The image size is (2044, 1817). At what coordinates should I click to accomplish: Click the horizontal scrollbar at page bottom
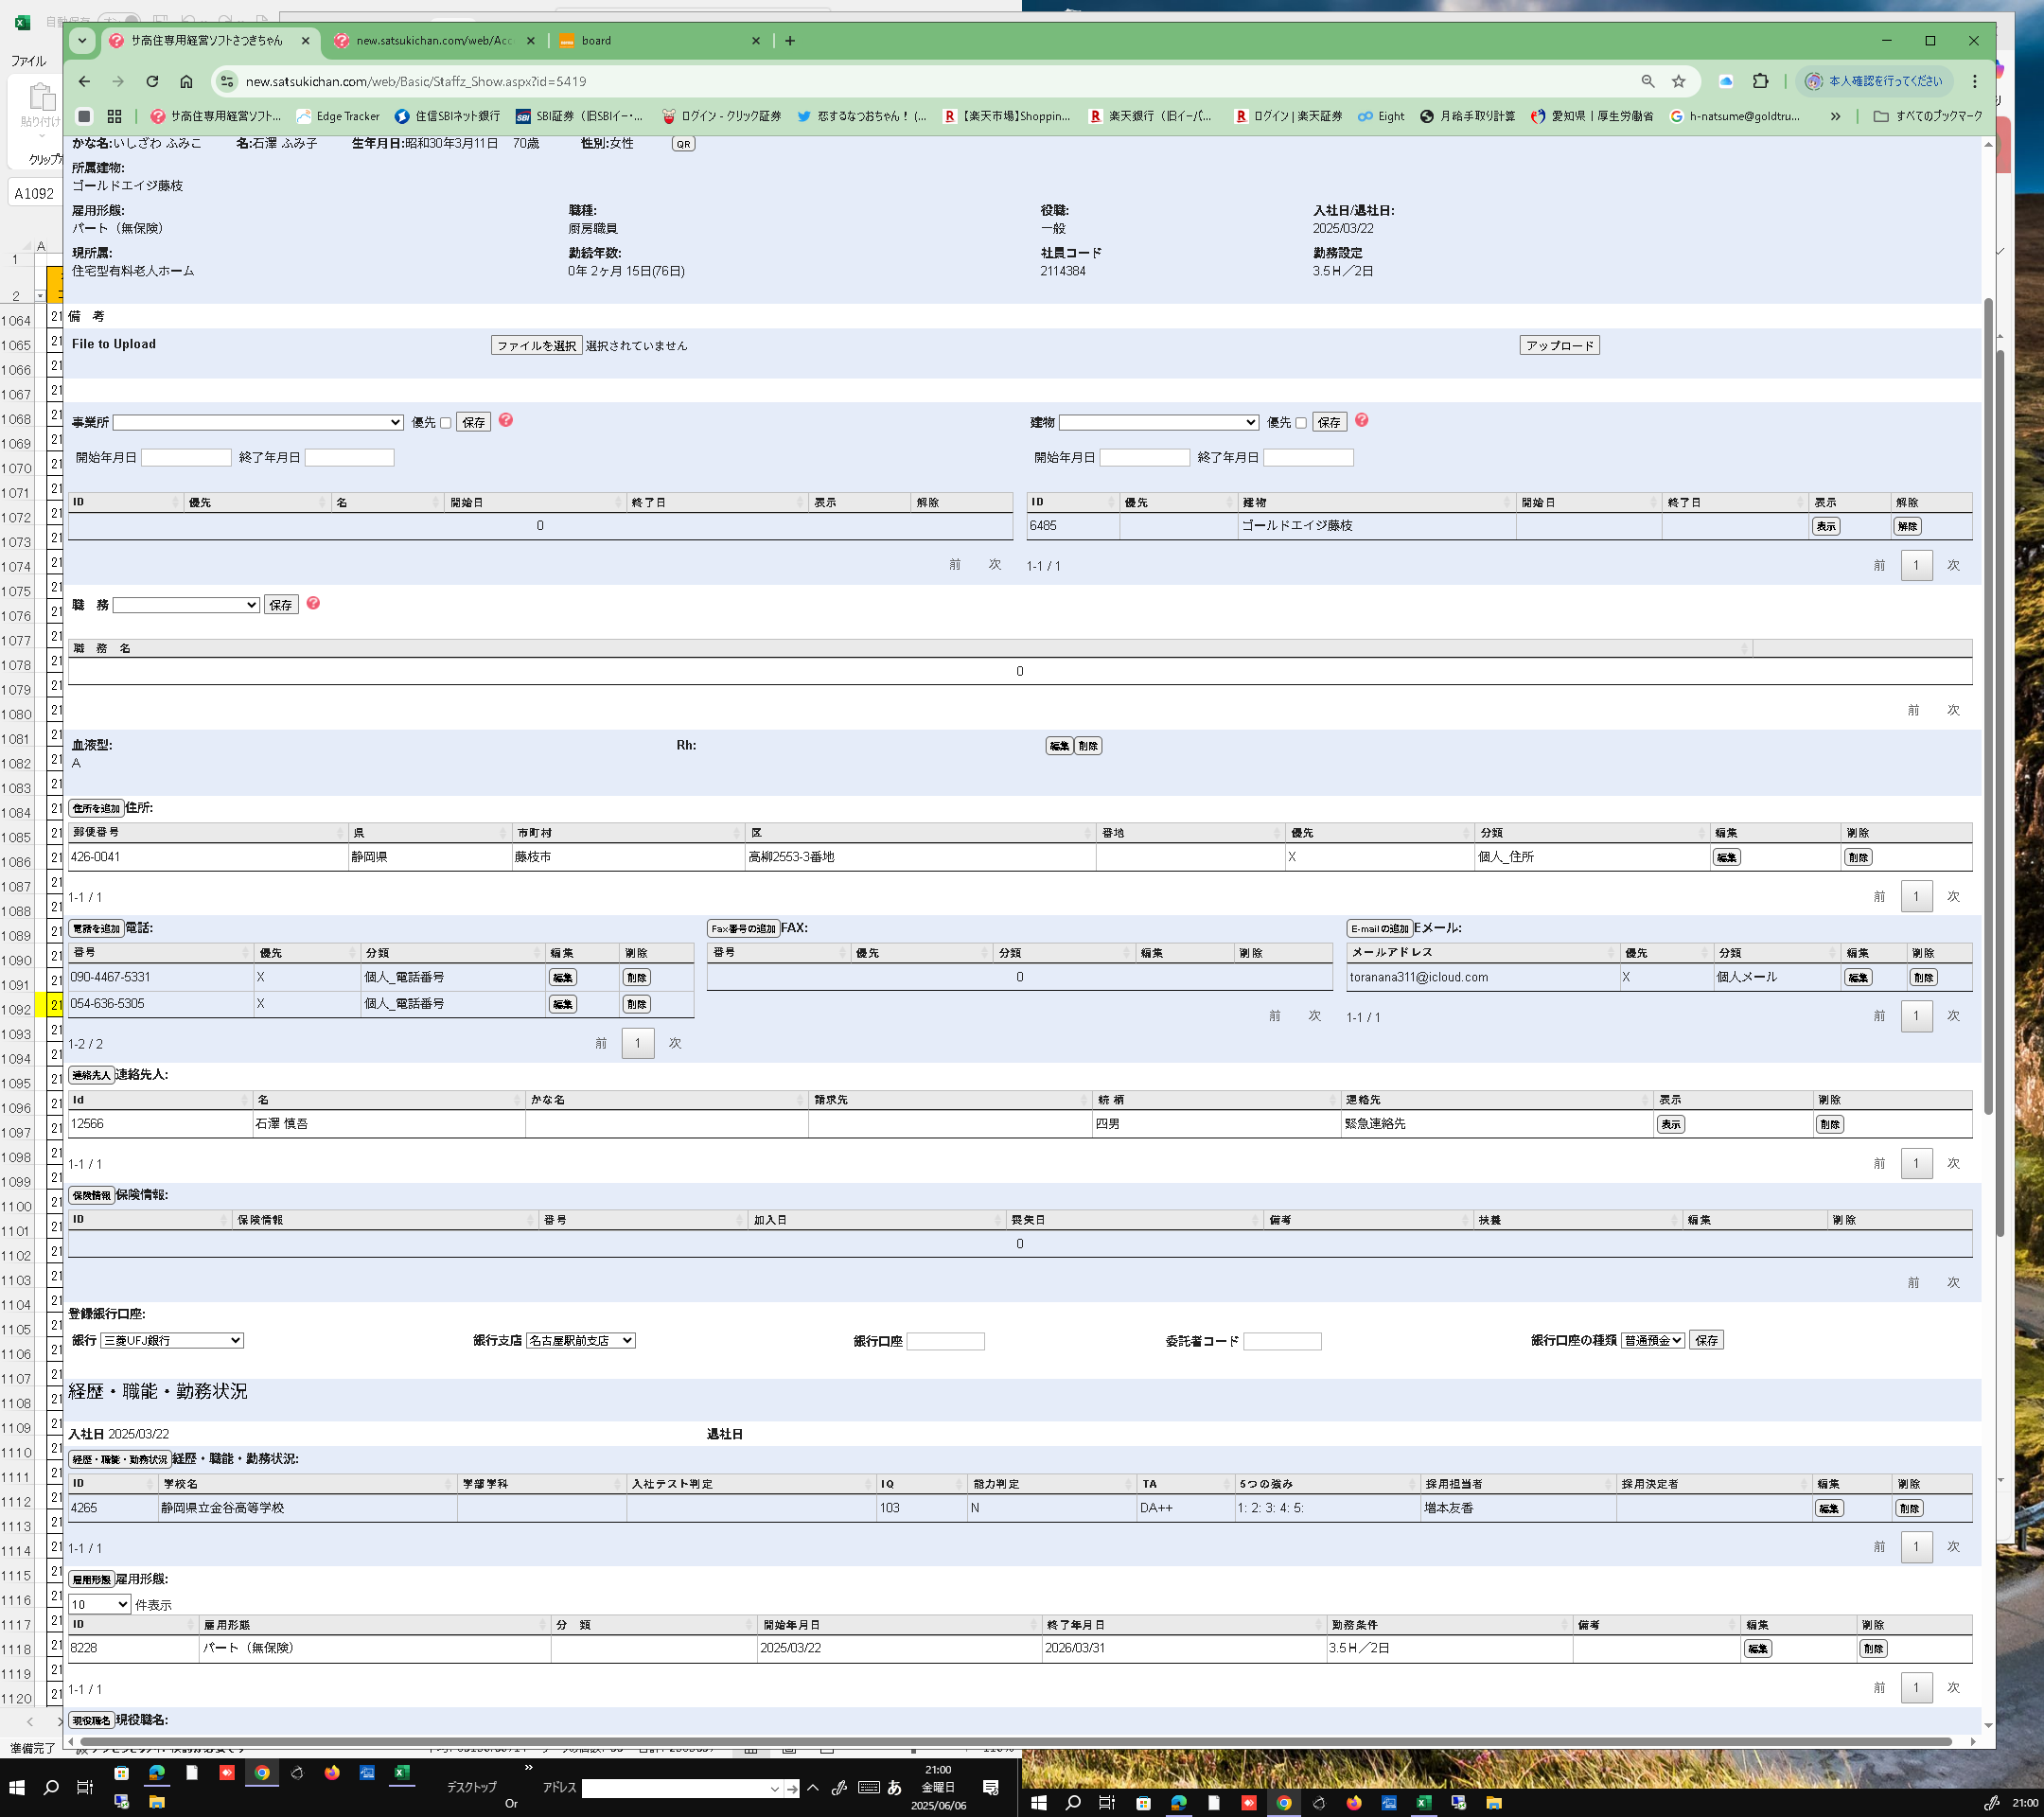point(1000,1741)
